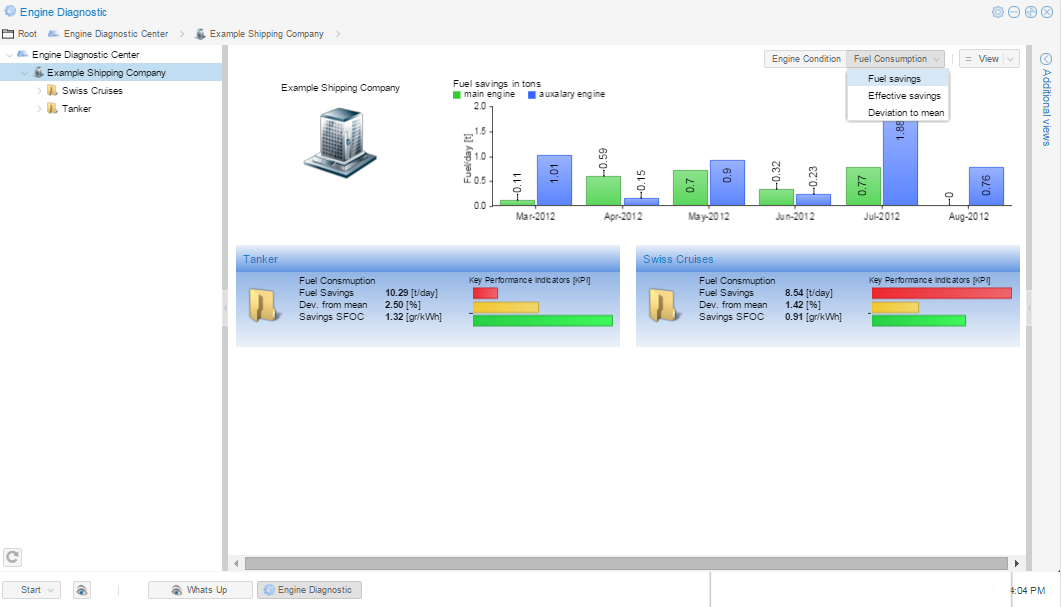Open the Start menu dropdown

tap(31, 590)
